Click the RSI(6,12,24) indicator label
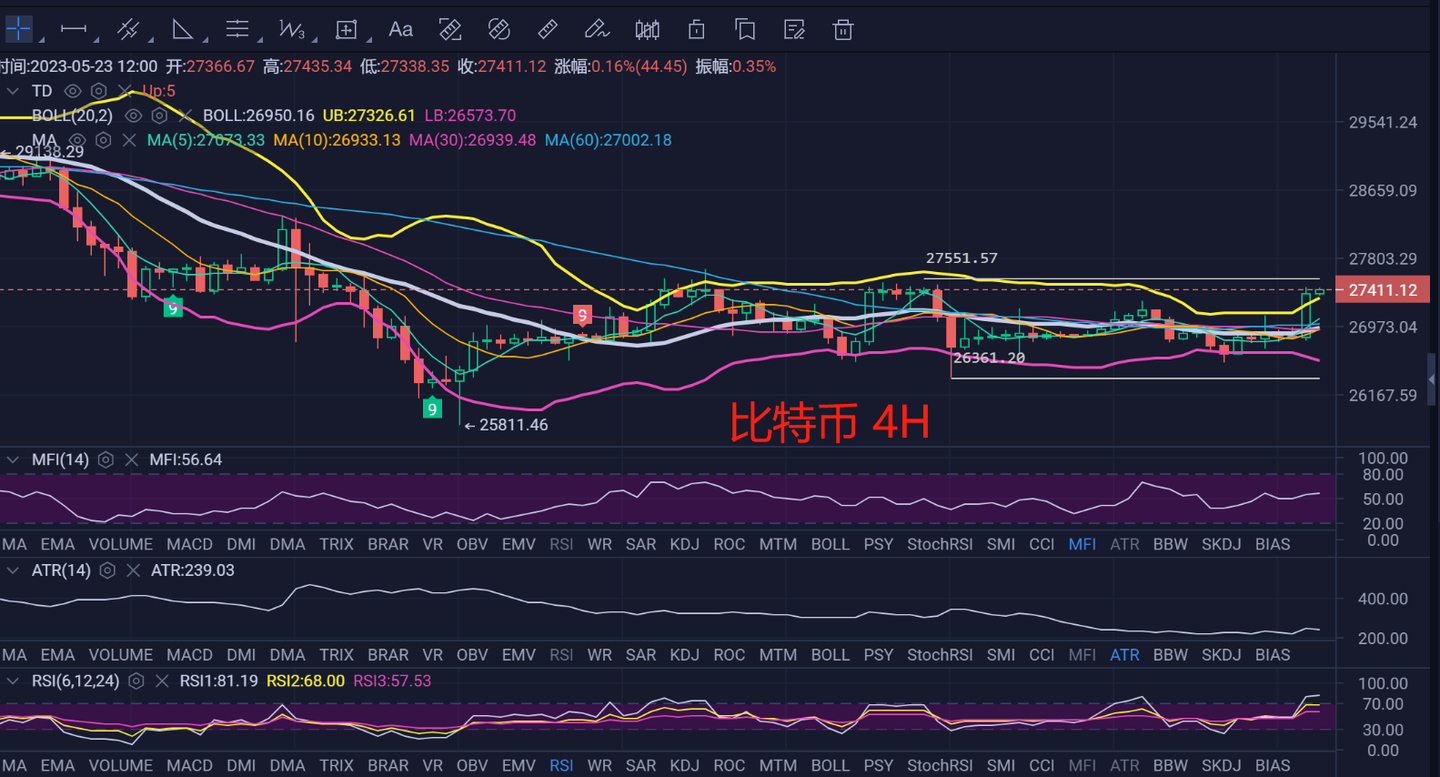This screenshot has height=777, width=1440. (75, 681)
